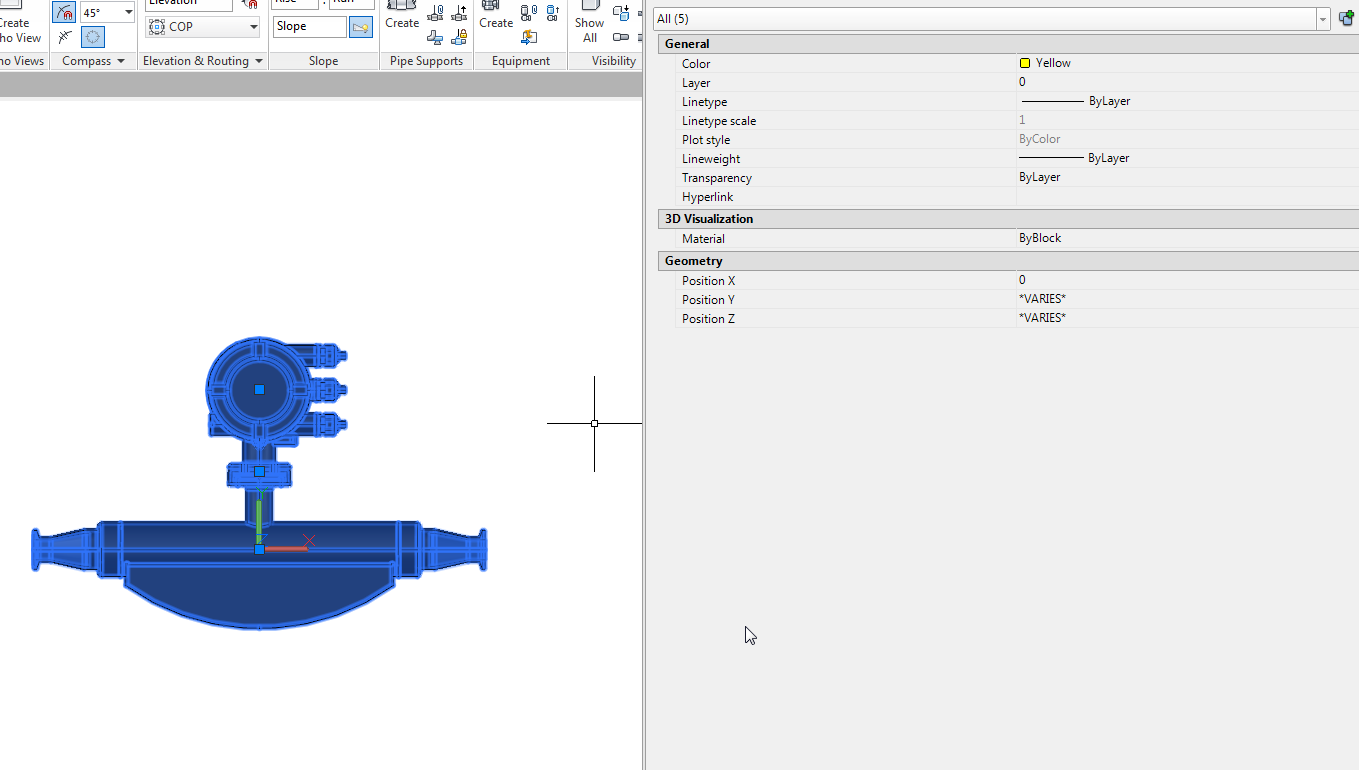Click the Detach From Pipe support icon
This screenshot has height=770, width=1359.
coord(458,13)
